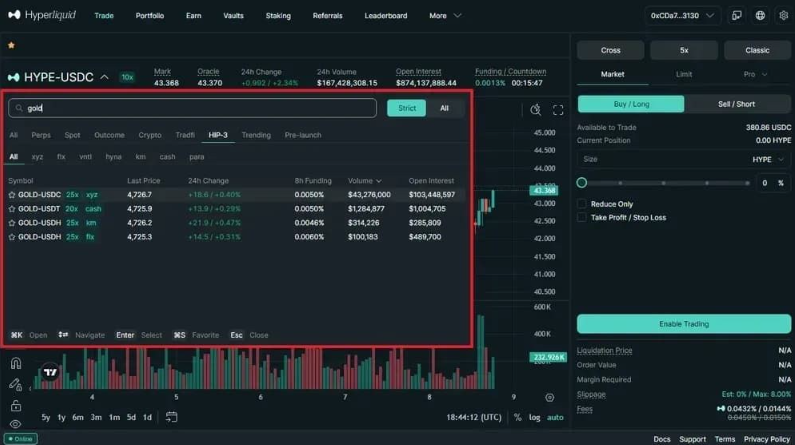Screen dimensions: 795x445
Task: Open the Cross margin mode button
Action: click(x=610, y=50)
